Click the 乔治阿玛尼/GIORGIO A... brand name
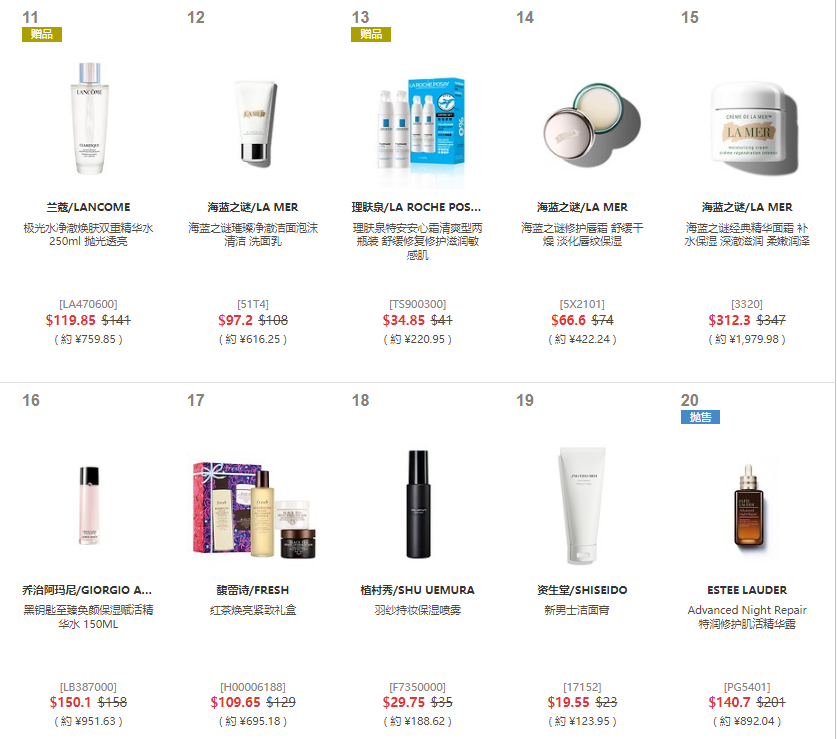Screen dimensions: 837x739 pyautogui.click(x=87, y=590)
